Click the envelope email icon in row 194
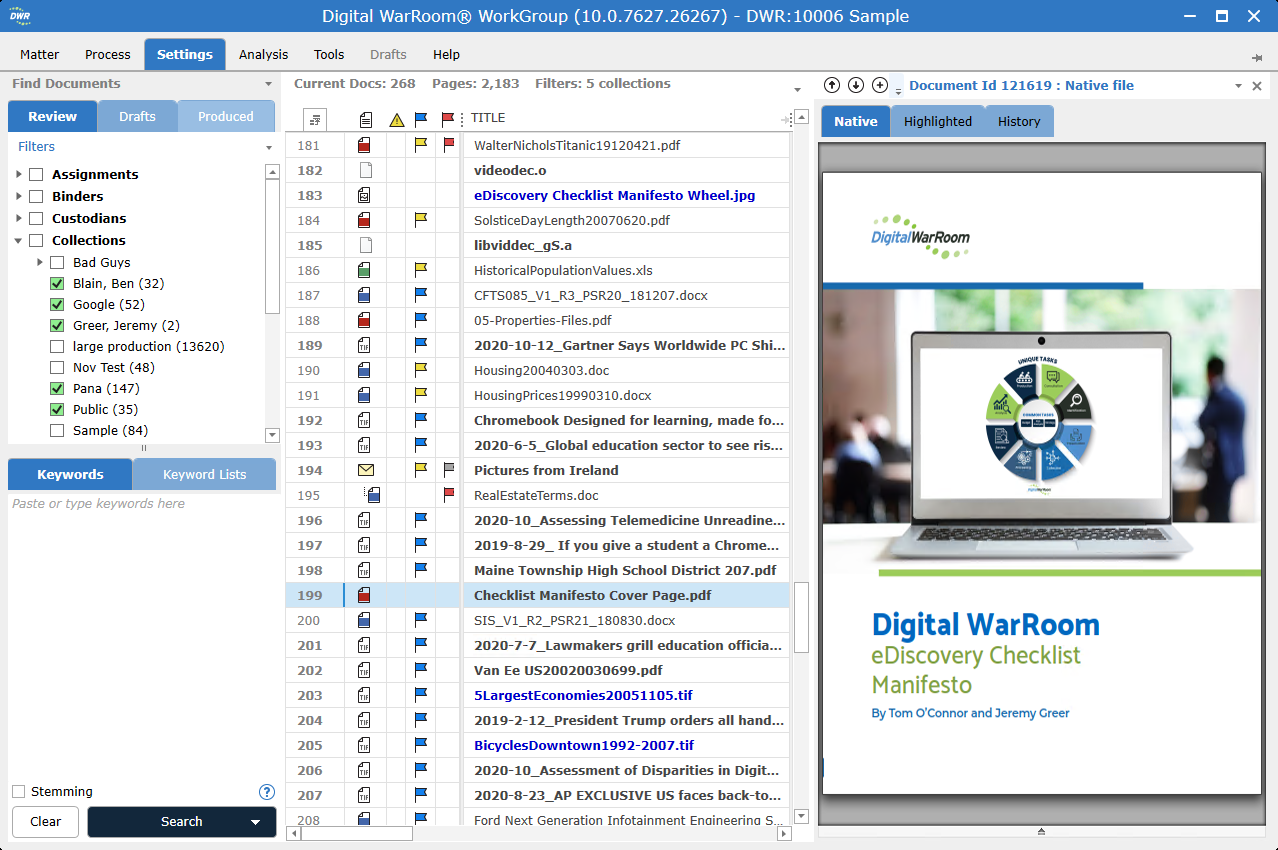Image resolution: width=1278 pixels, height=850 pixels. (365, 470)
